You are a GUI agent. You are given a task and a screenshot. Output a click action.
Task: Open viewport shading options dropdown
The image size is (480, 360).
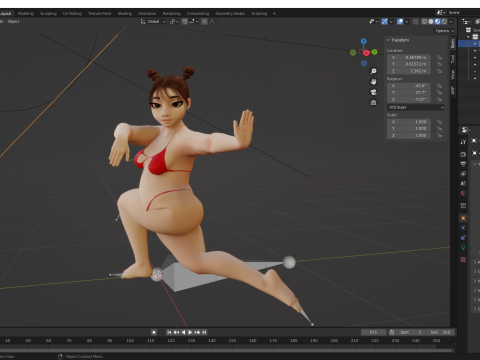451,22
